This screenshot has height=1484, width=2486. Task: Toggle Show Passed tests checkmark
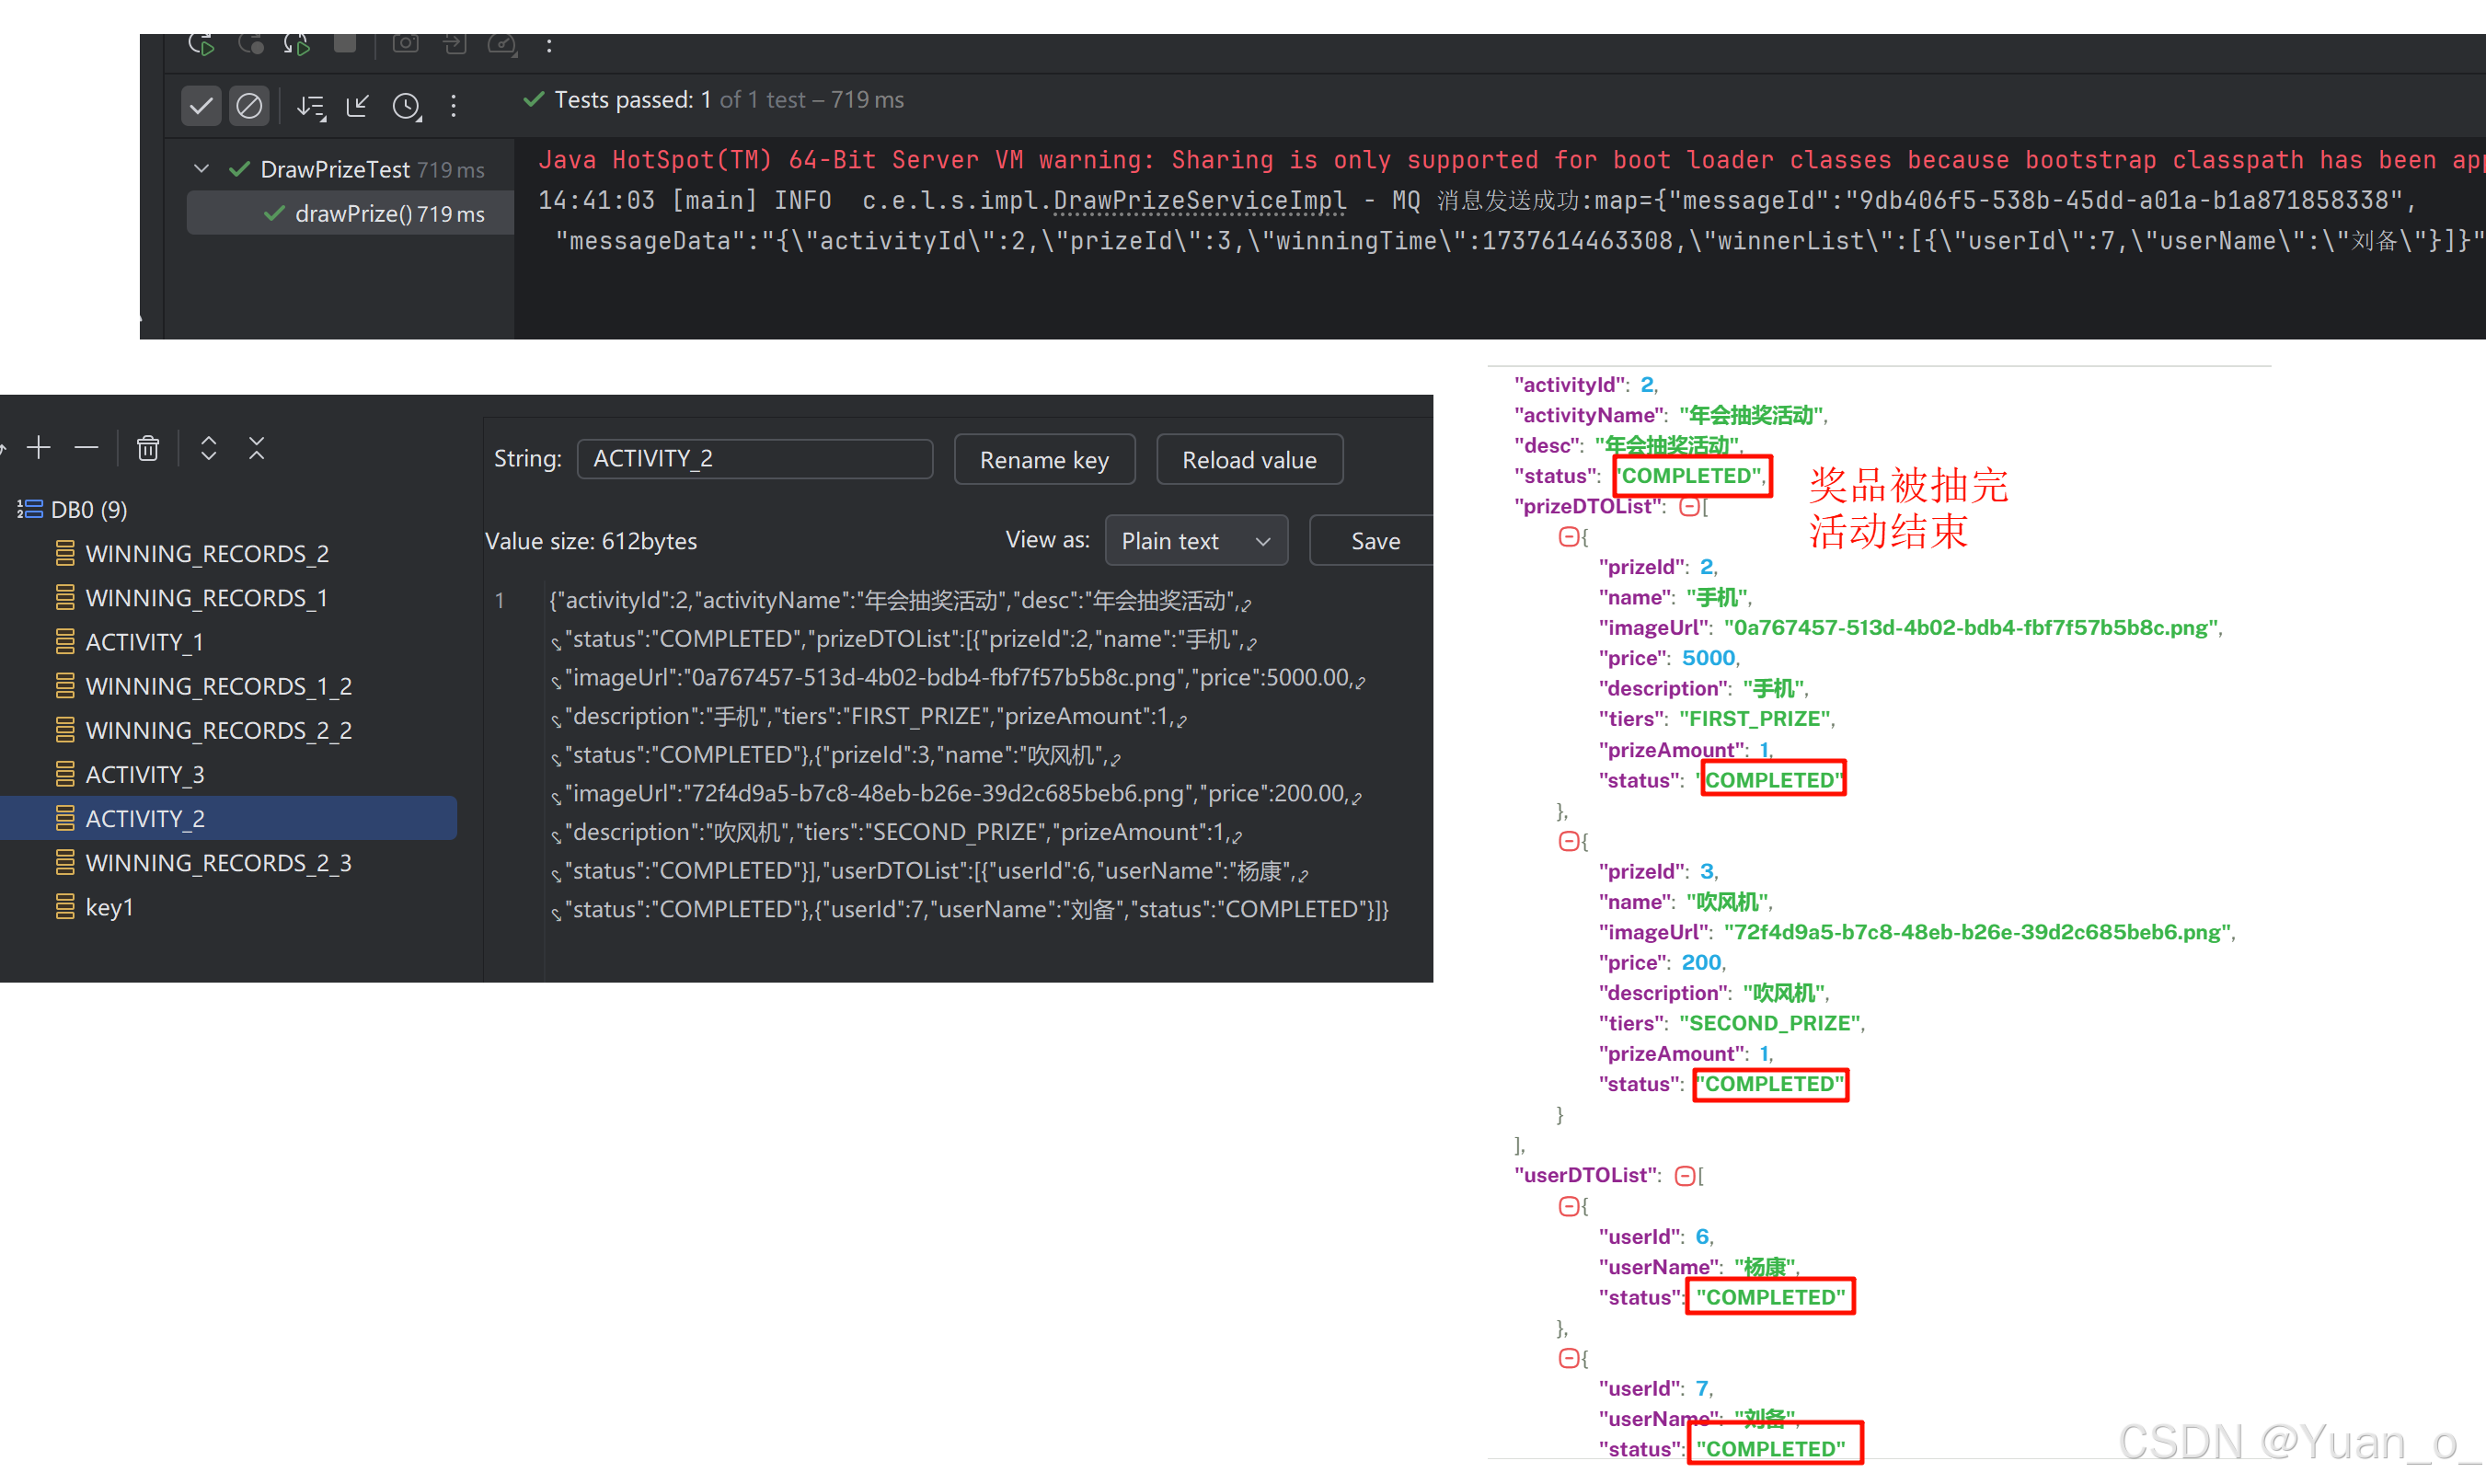pos(201,105)
